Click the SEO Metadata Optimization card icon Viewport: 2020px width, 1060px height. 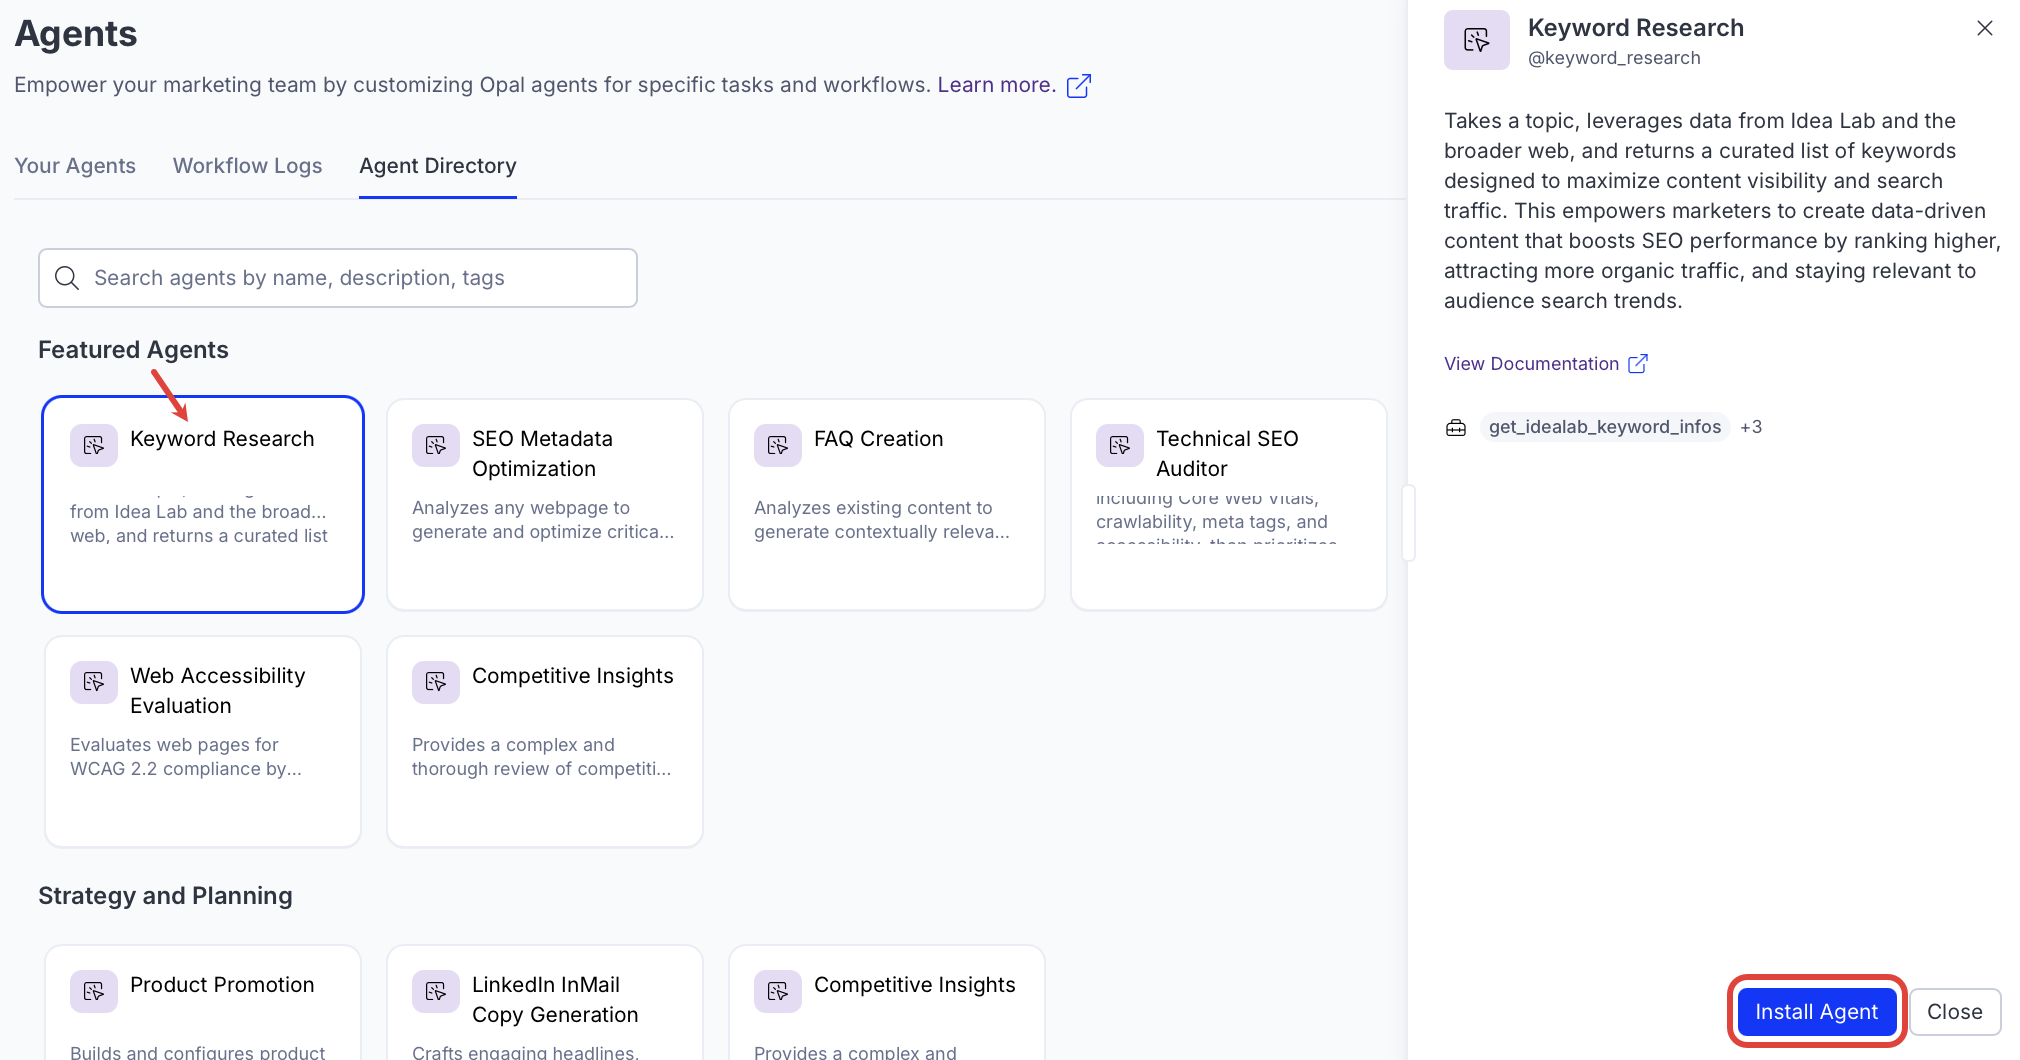point(436,445)
